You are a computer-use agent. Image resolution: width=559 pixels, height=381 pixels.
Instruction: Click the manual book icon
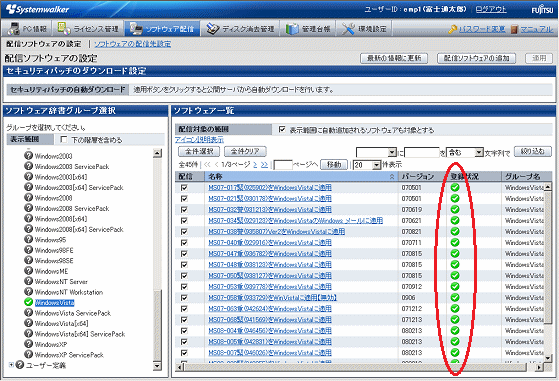(x=514, y=29)
